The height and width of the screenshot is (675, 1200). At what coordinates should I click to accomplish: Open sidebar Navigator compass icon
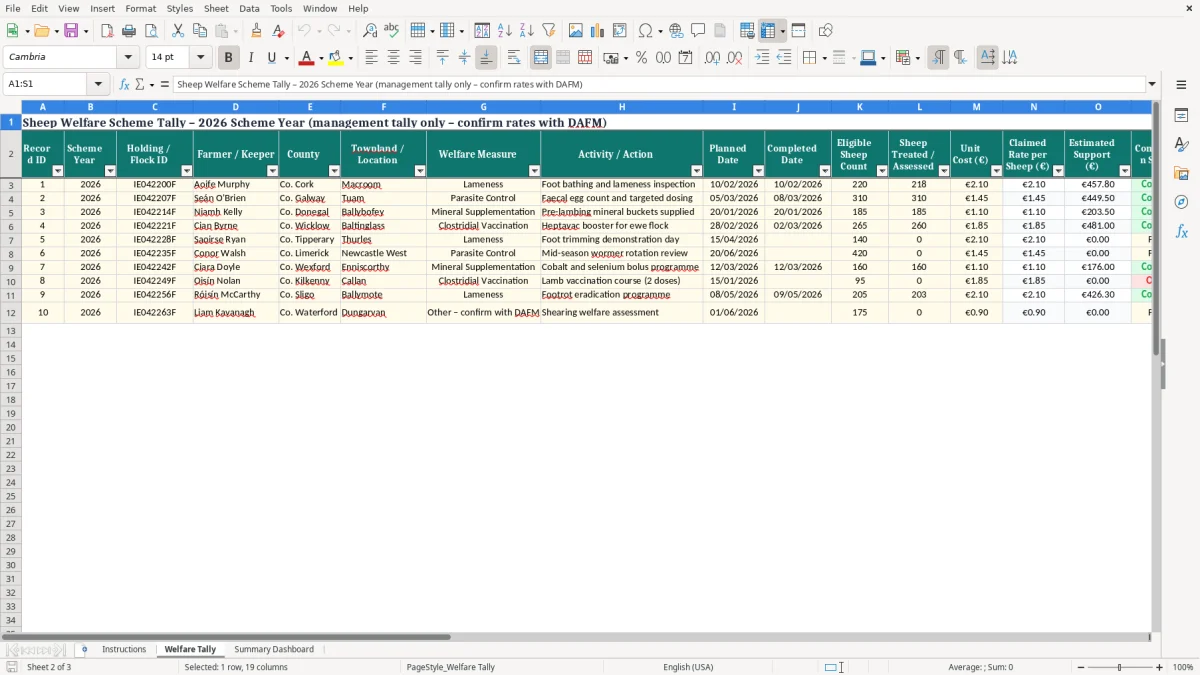click(x=1181, y=202)
